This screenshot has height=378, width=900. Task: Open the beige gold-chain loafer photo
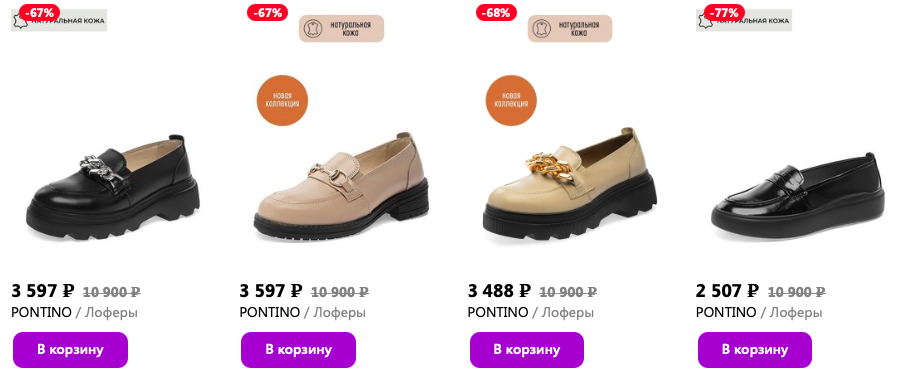click(569, 184)
